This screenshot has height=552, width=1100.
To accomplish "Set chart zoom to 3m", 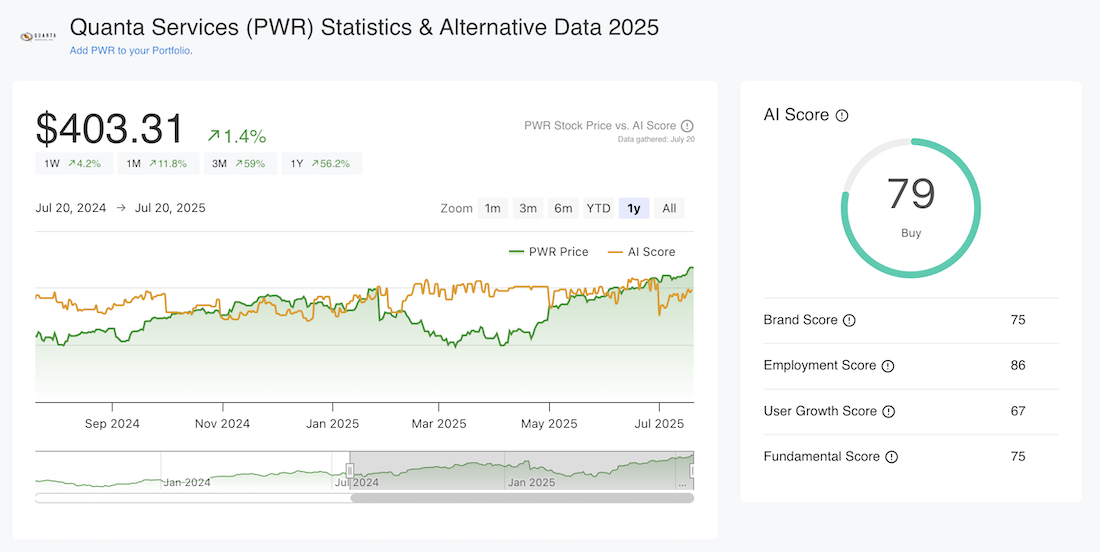I will pos(528,208).
